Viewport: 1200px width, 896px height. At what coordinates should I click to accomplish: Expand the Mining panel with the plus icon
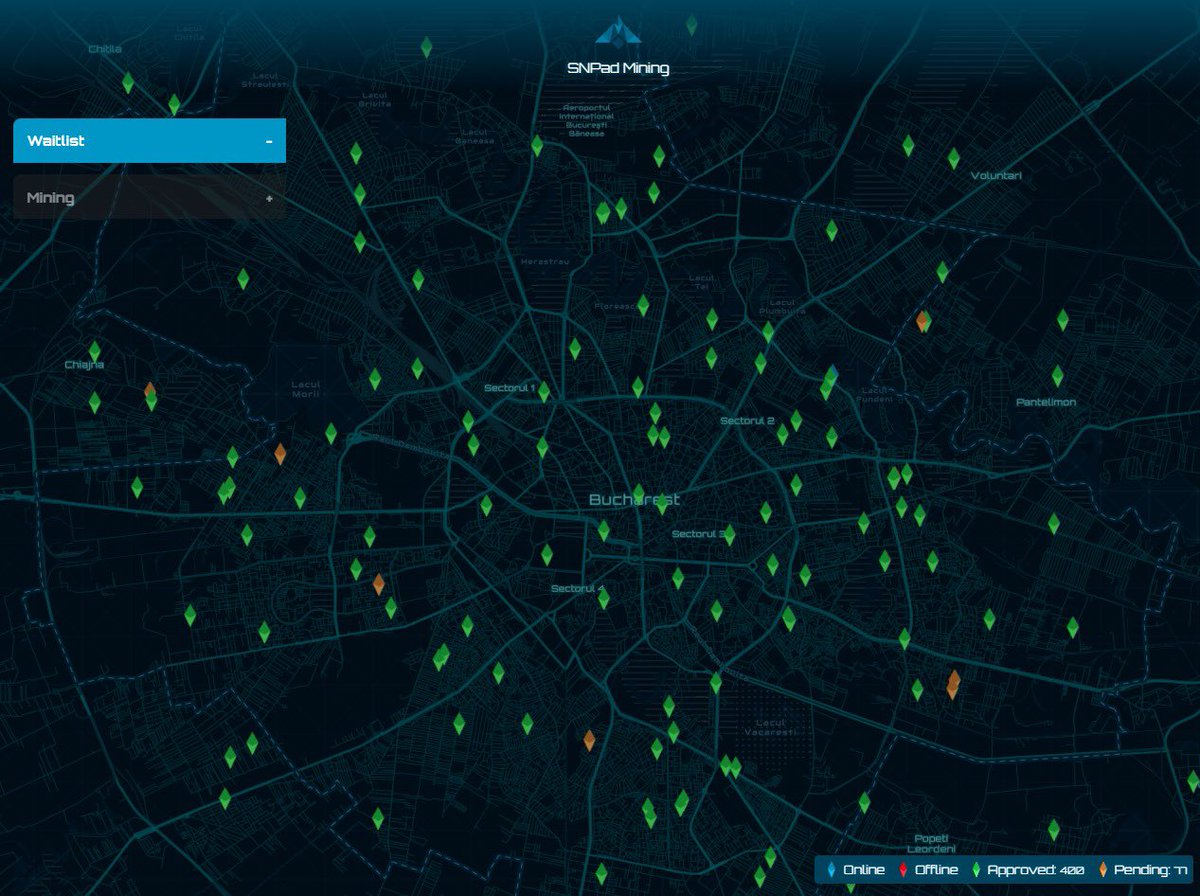coord(269,199)
